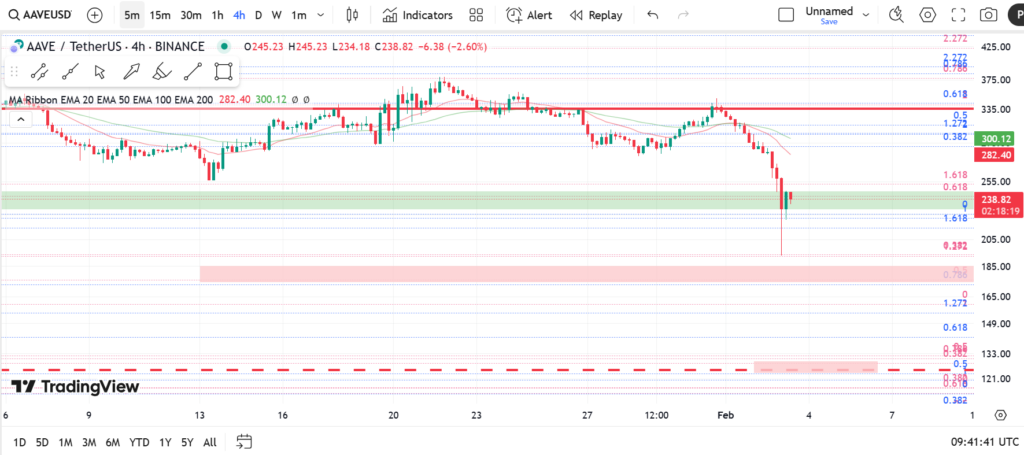The image size is (1024, 455).
Task: Toggle the green market status dot
Action: point(221,47)
